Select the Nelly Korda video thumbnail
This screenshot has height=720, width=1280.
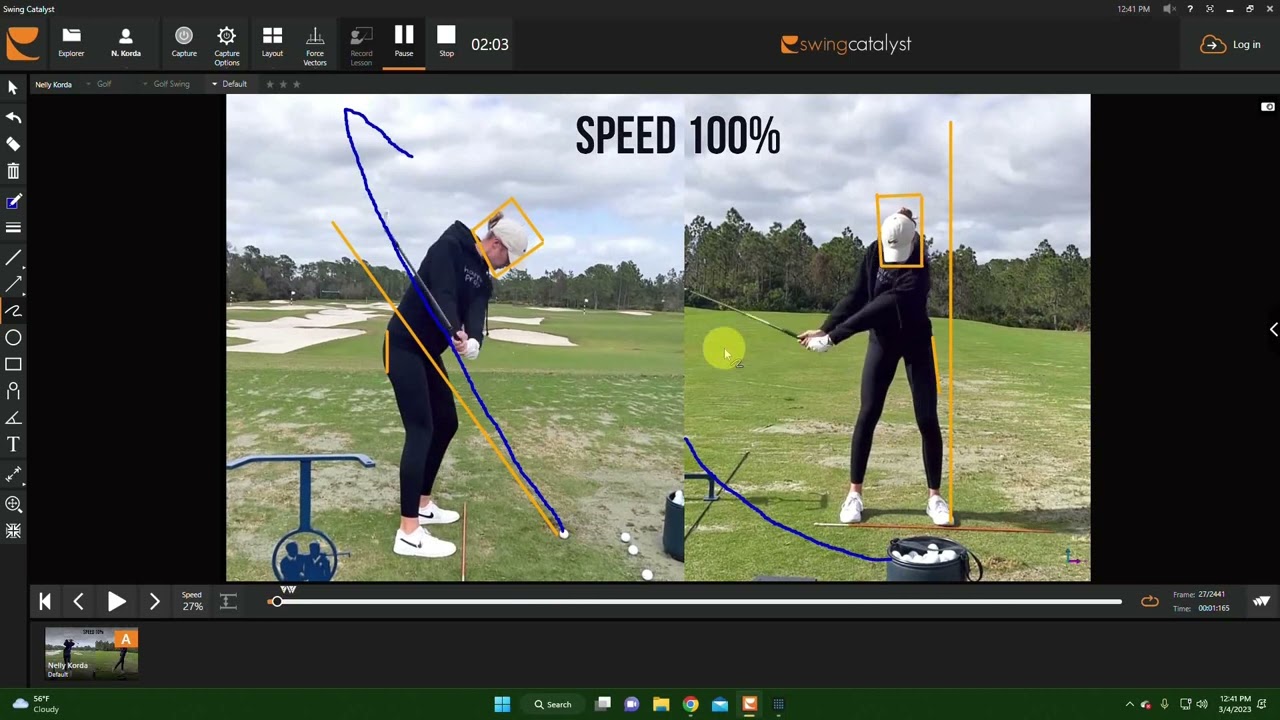[x=92, y=654]
